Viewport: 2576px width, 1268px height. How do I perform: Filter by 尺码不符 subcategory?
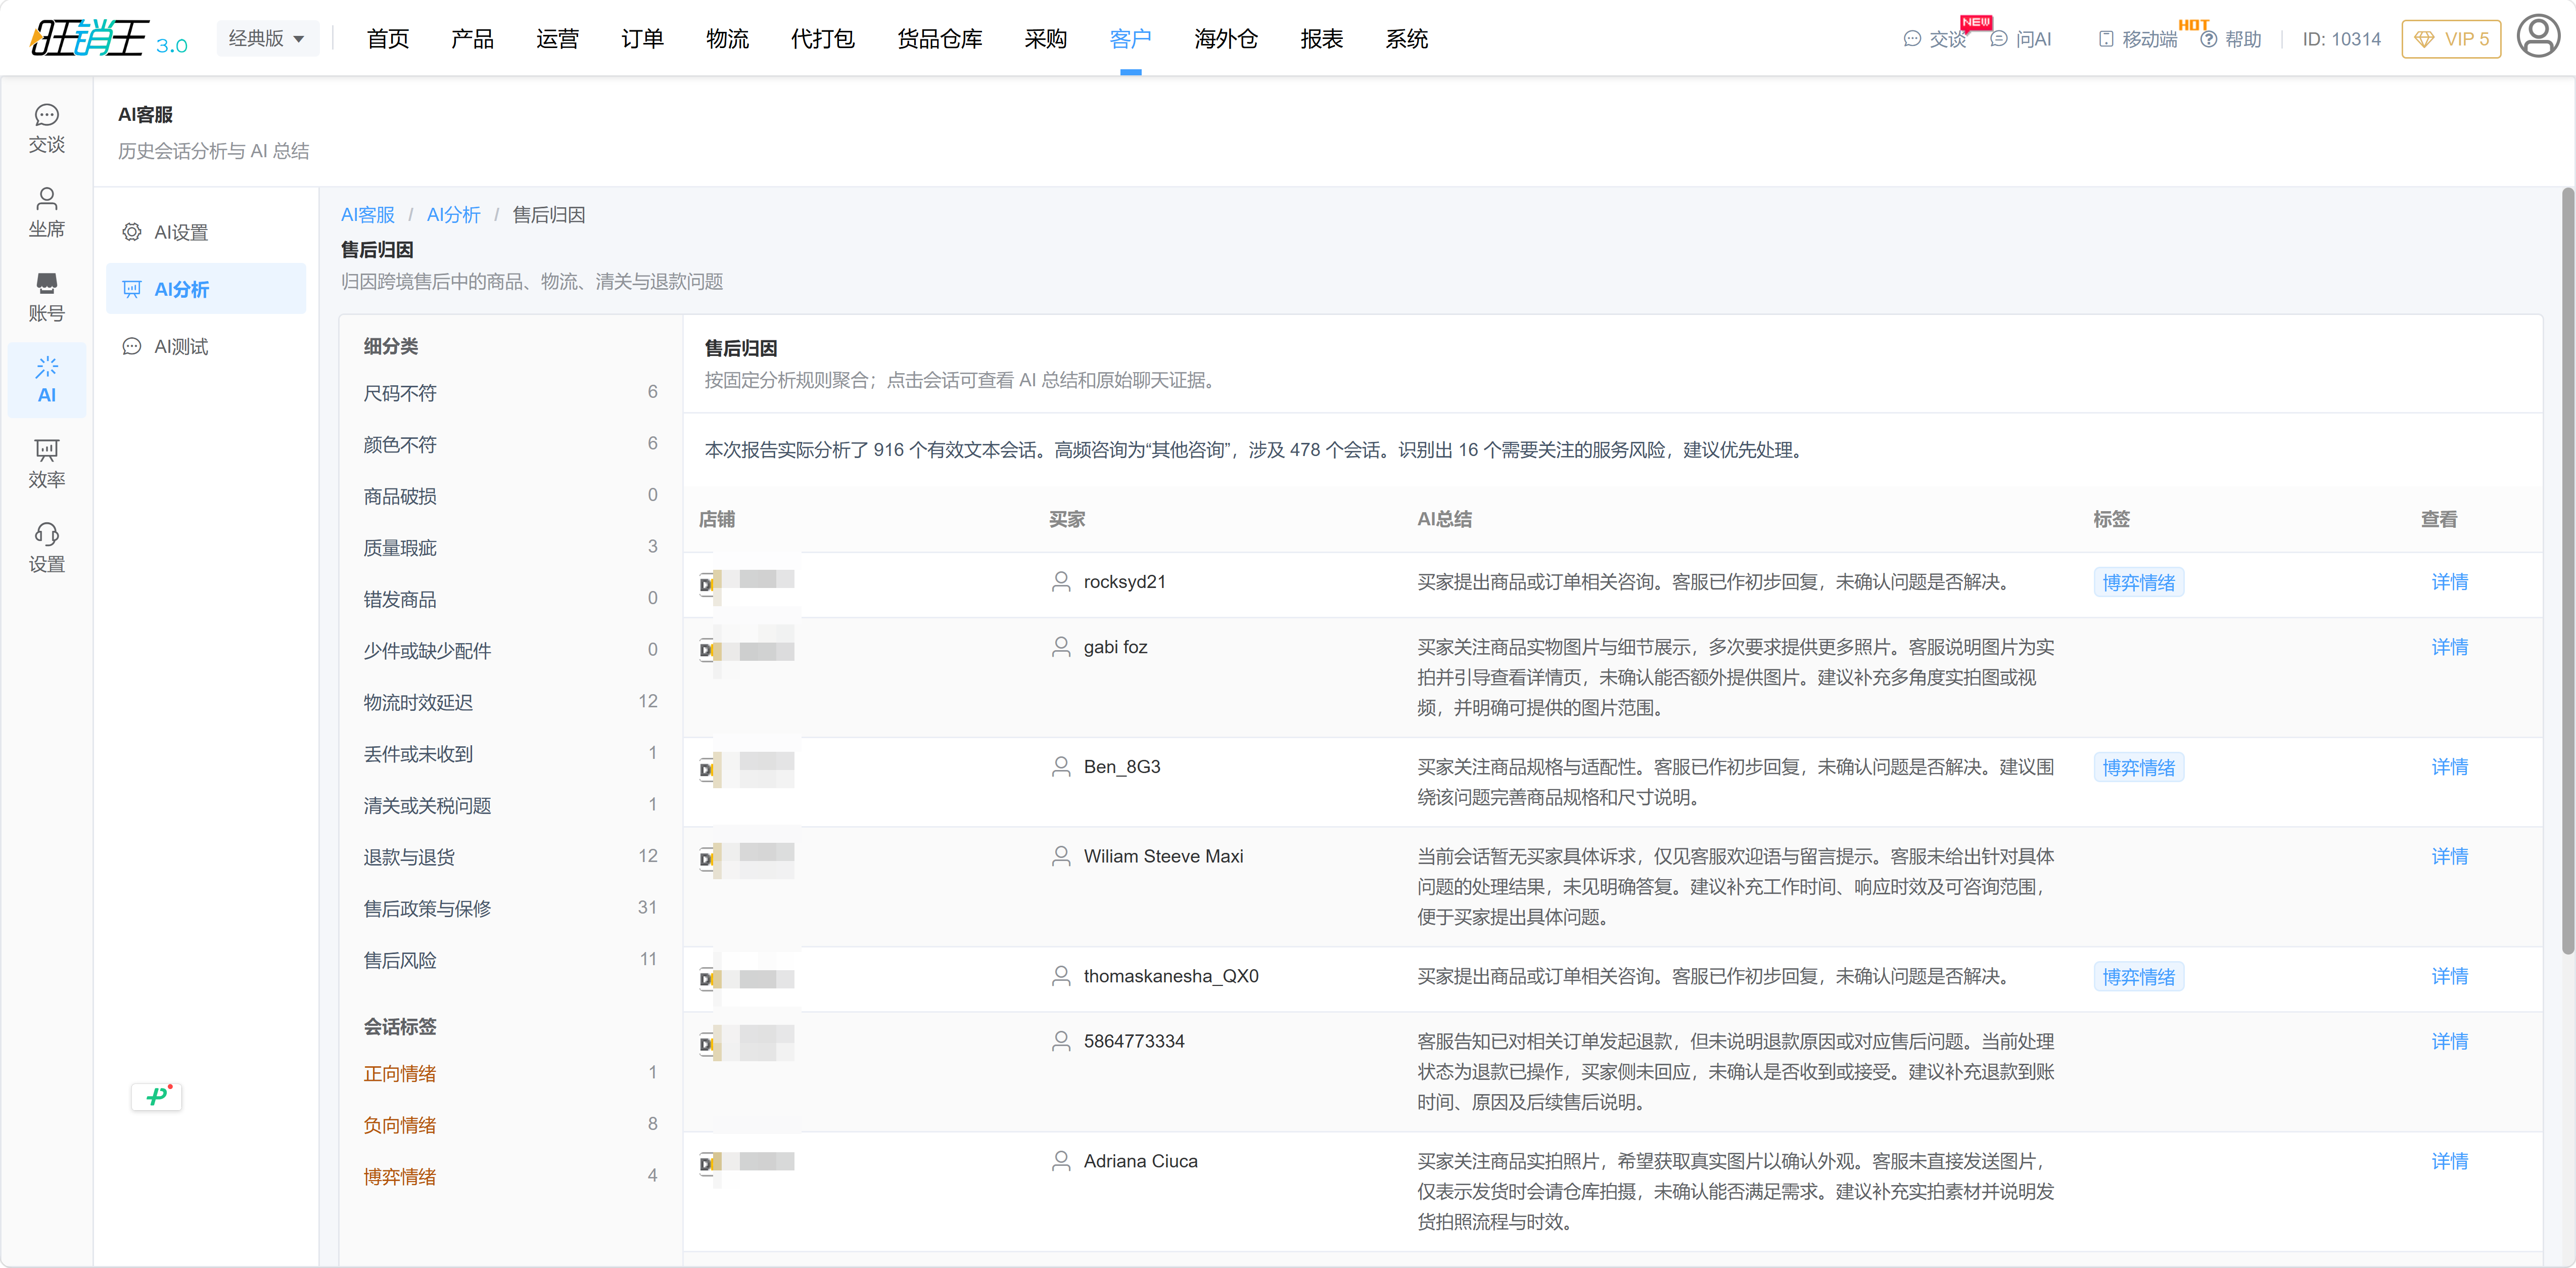pyautogui.click(x=510, y=393)
